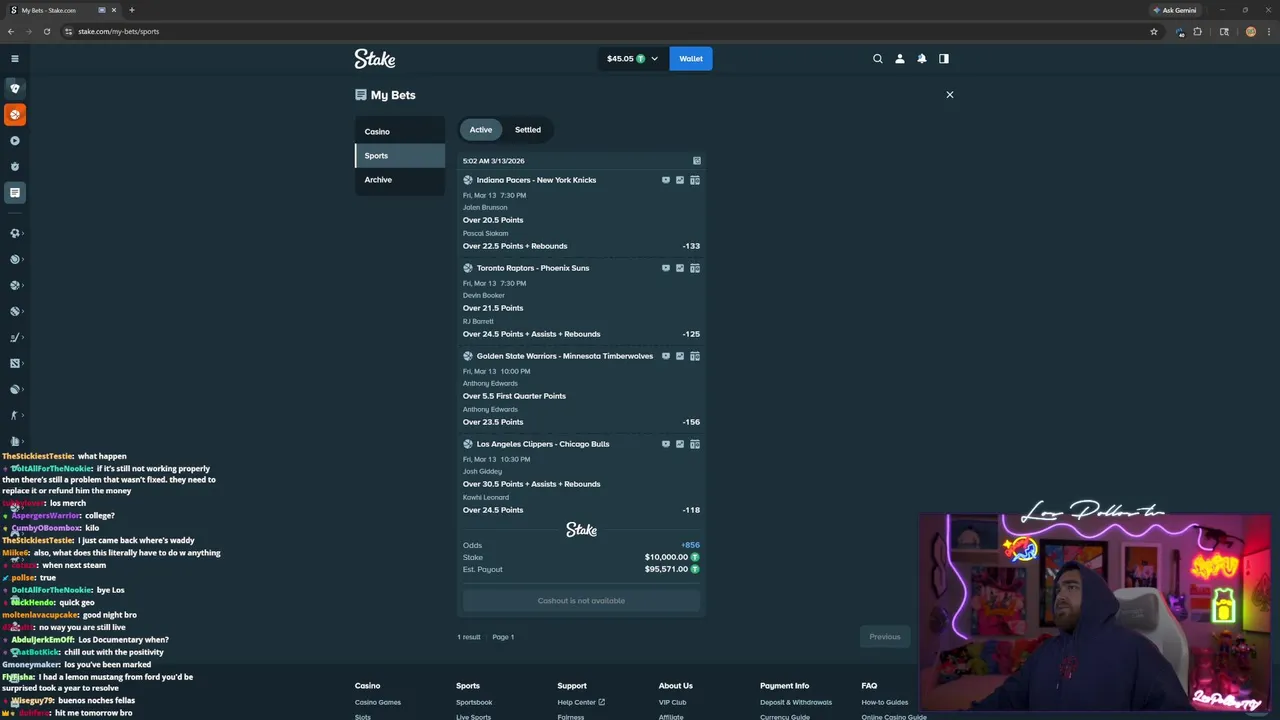This screenshot has height=720, width=1280.
Task: Open the notifications bell icon
Action: tap(922, 59)
